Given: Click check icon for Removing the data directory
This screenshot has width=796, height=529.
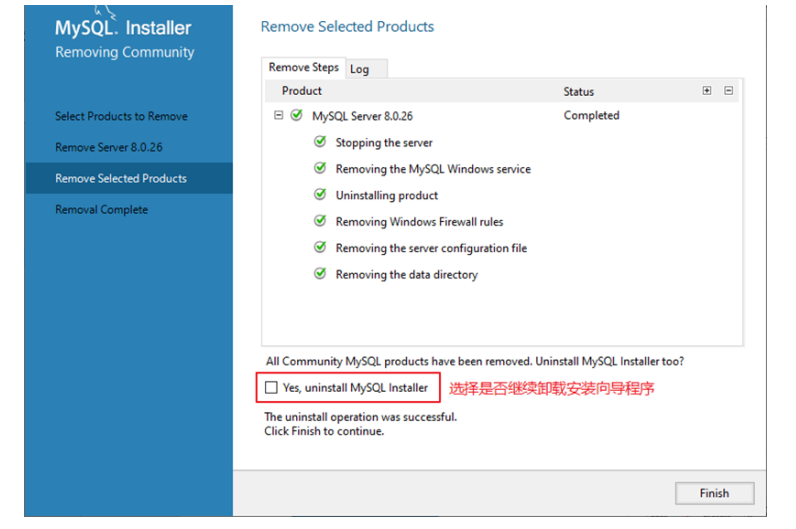Looking at the screenshot, I should pos(320,274).
